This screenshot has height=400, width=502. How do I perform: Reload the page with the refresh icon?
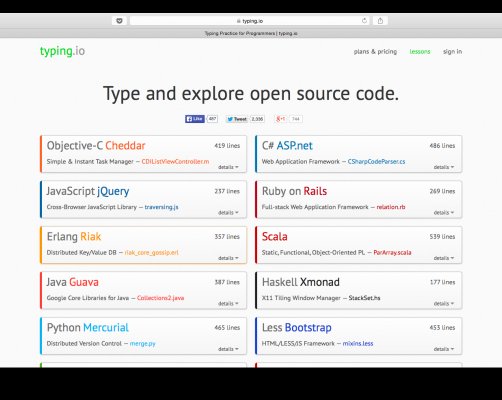coord(364,21)
